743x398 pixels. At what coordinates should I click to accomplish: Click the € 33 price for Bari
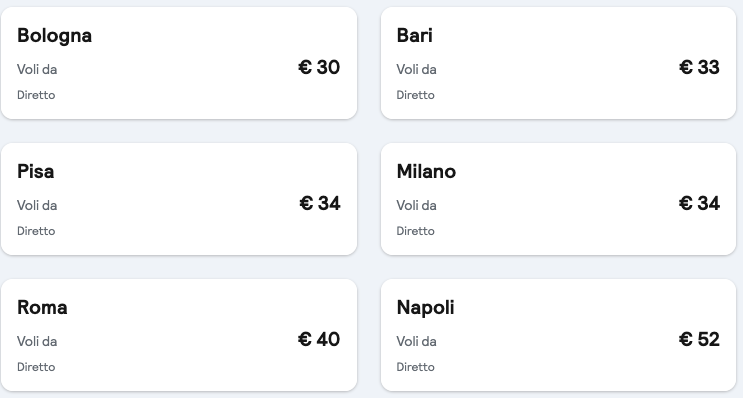point(699,67)
